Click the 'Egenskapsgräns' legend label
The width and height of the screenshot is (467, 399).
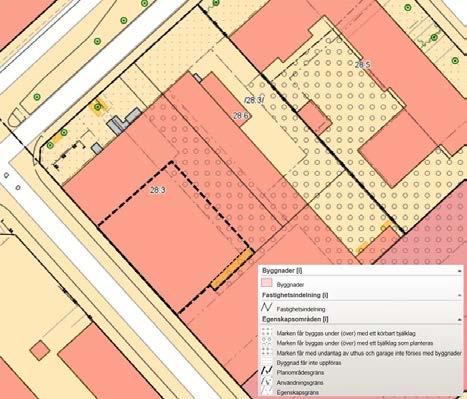tap(298, 392)
